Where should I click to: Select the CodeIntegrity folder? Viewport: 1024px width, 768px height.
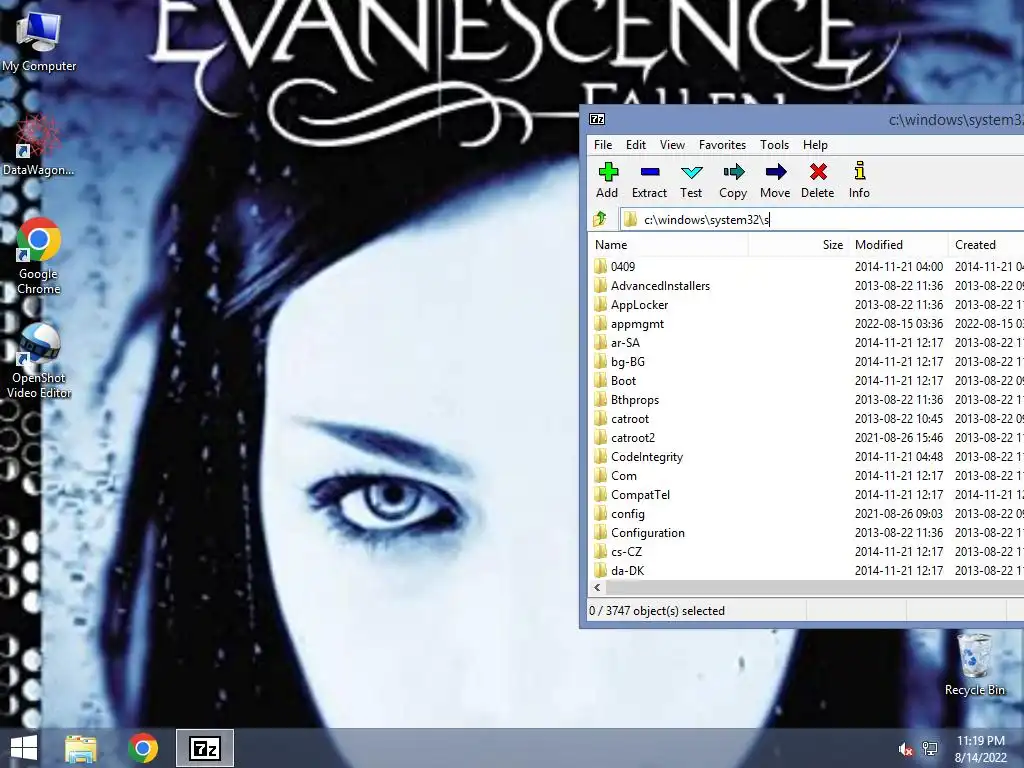(x=647, y=456)
